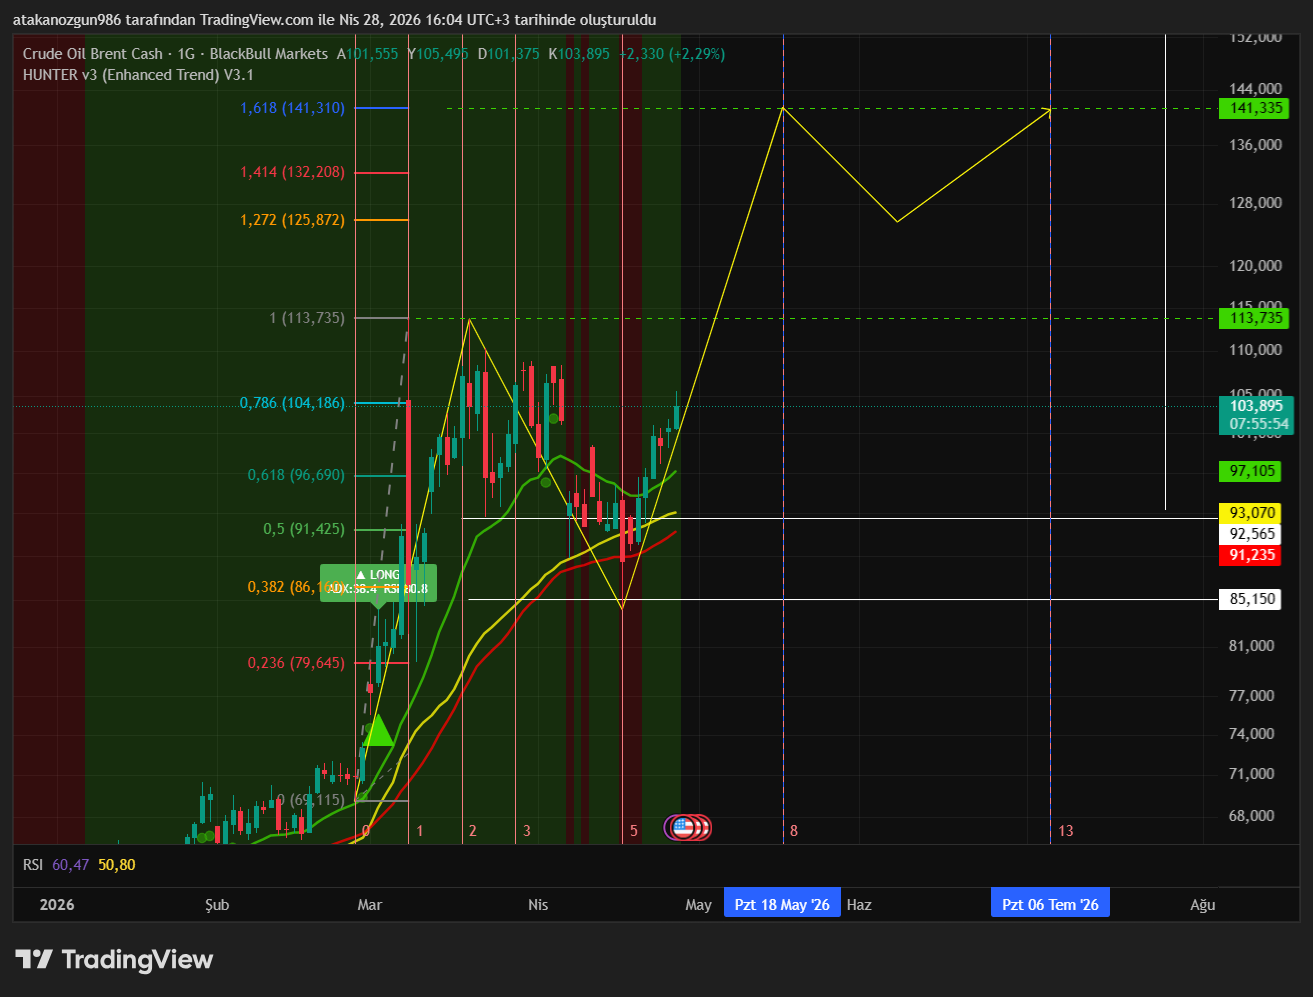Click the Ağu month label on time axis
Screen dimensions: 1313x997
tap(1203, 905)
